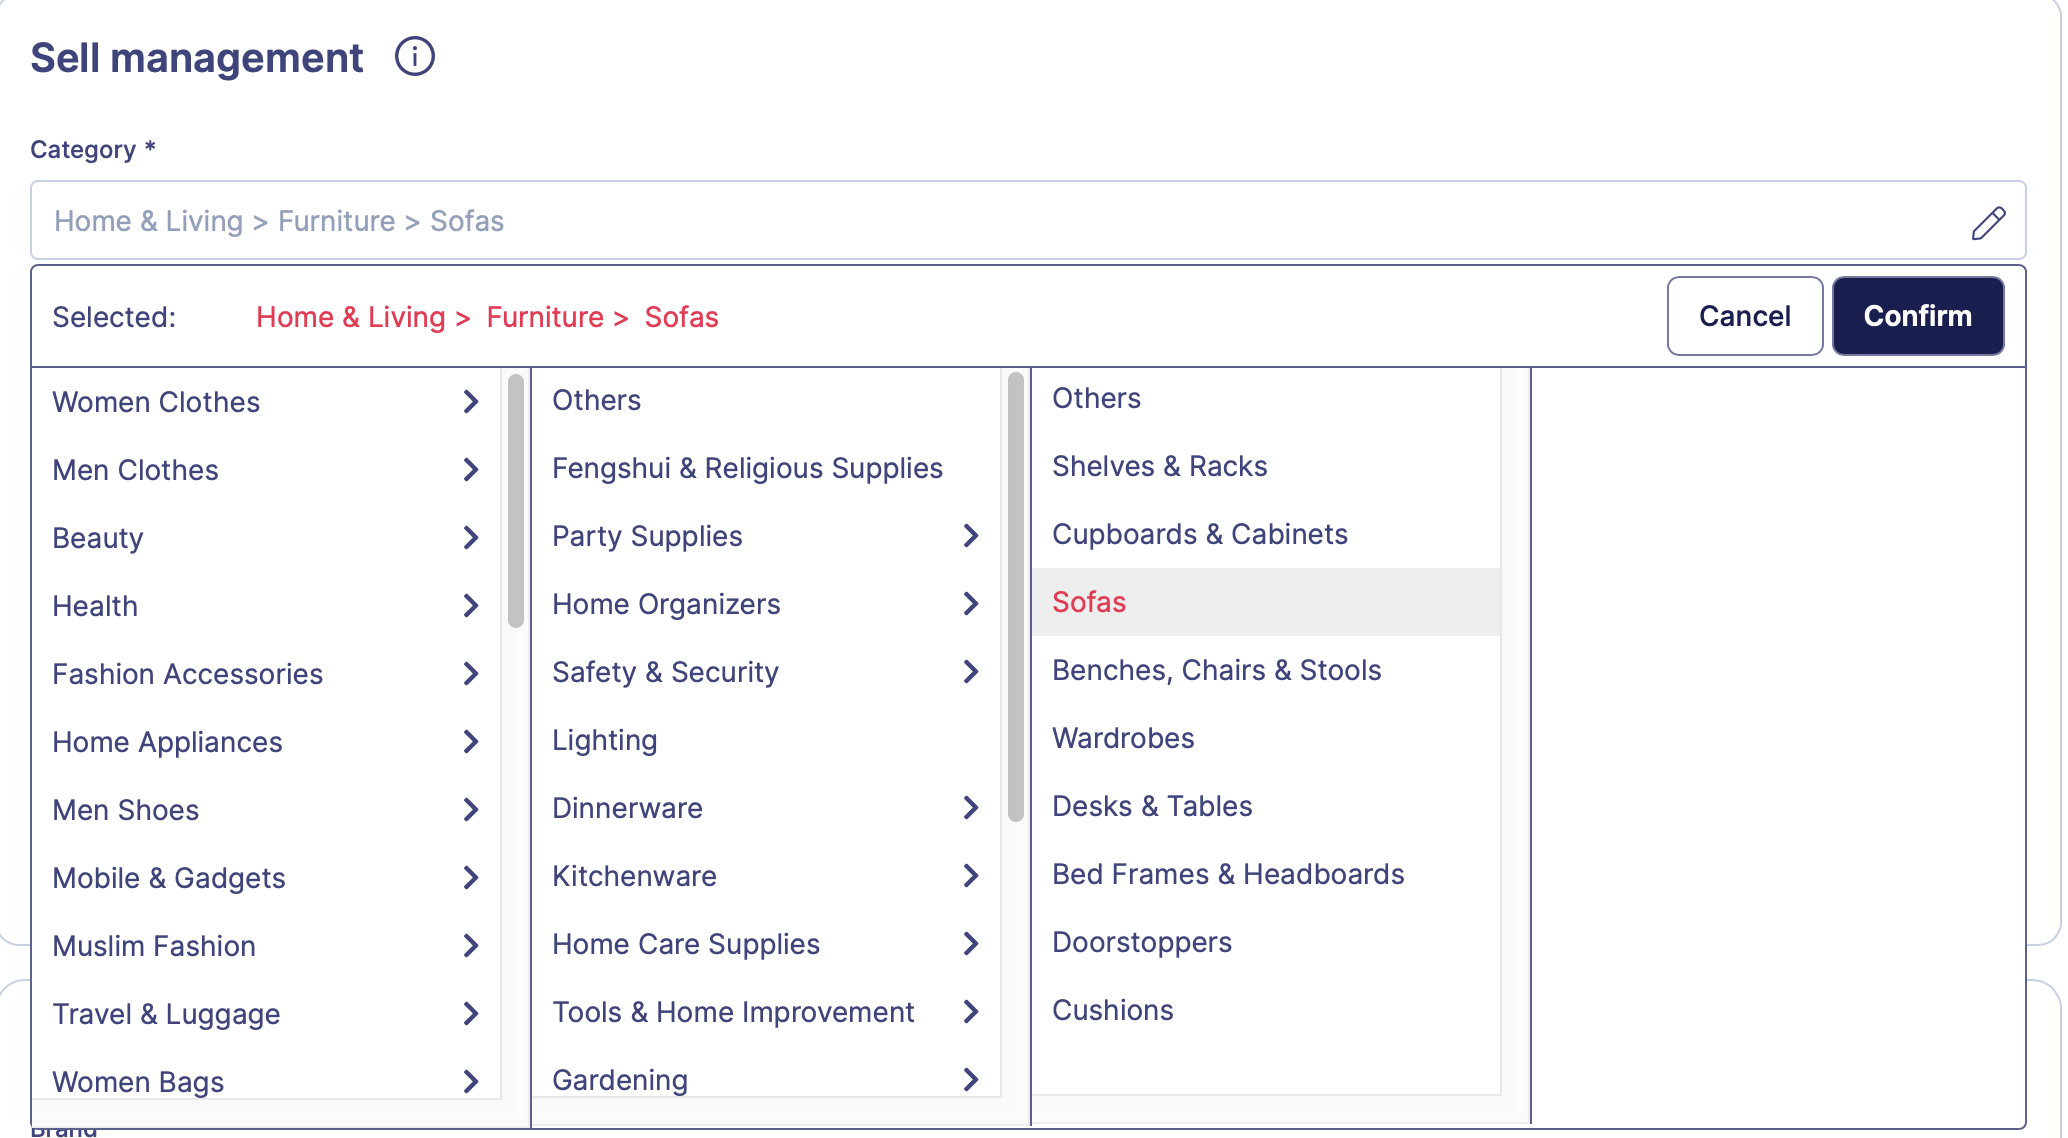The image size is (2068, 1138).
Task: Select Lighting subcategory
Action: click(604, 740)
